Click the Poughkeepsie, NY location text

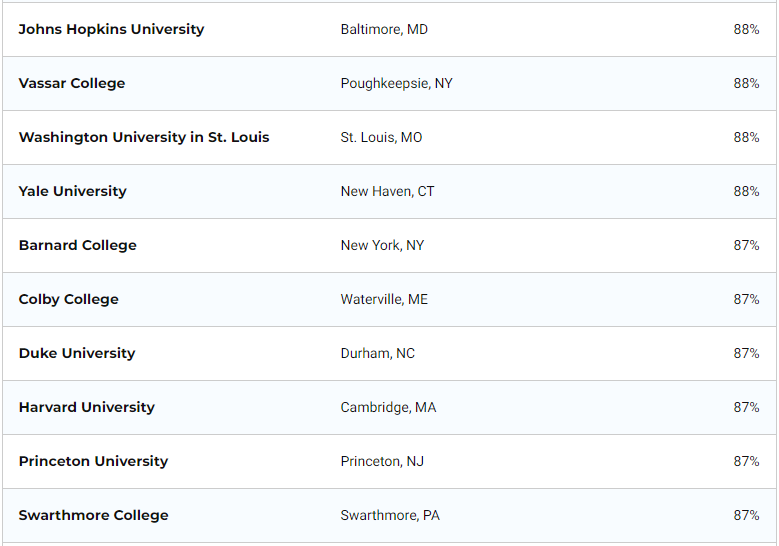396,83
